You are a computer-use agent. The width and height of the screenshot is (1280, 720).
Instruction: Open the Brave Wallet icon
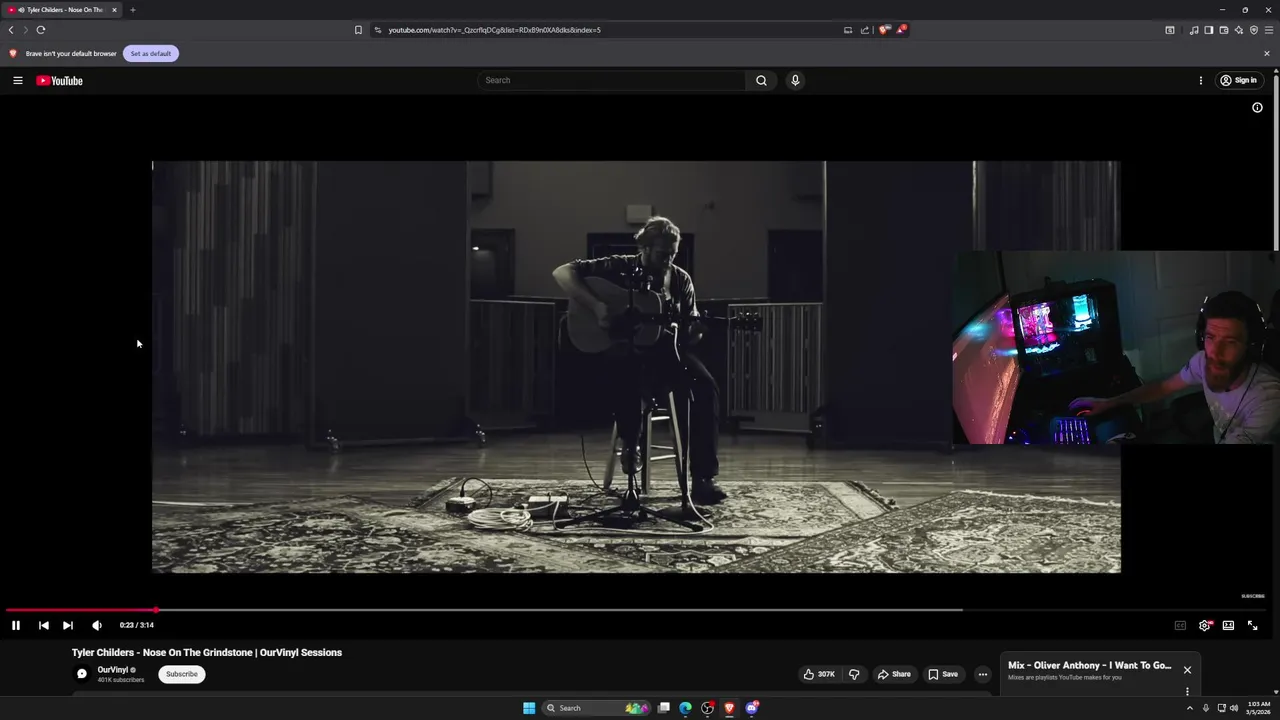1224,30
